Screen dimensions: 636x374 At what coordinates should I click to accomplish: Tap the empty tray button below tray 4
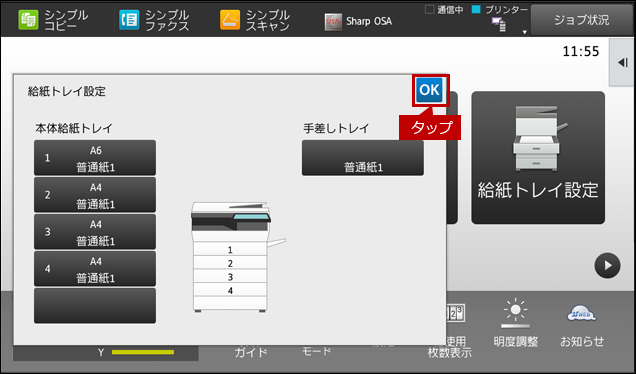click(95, 305)
